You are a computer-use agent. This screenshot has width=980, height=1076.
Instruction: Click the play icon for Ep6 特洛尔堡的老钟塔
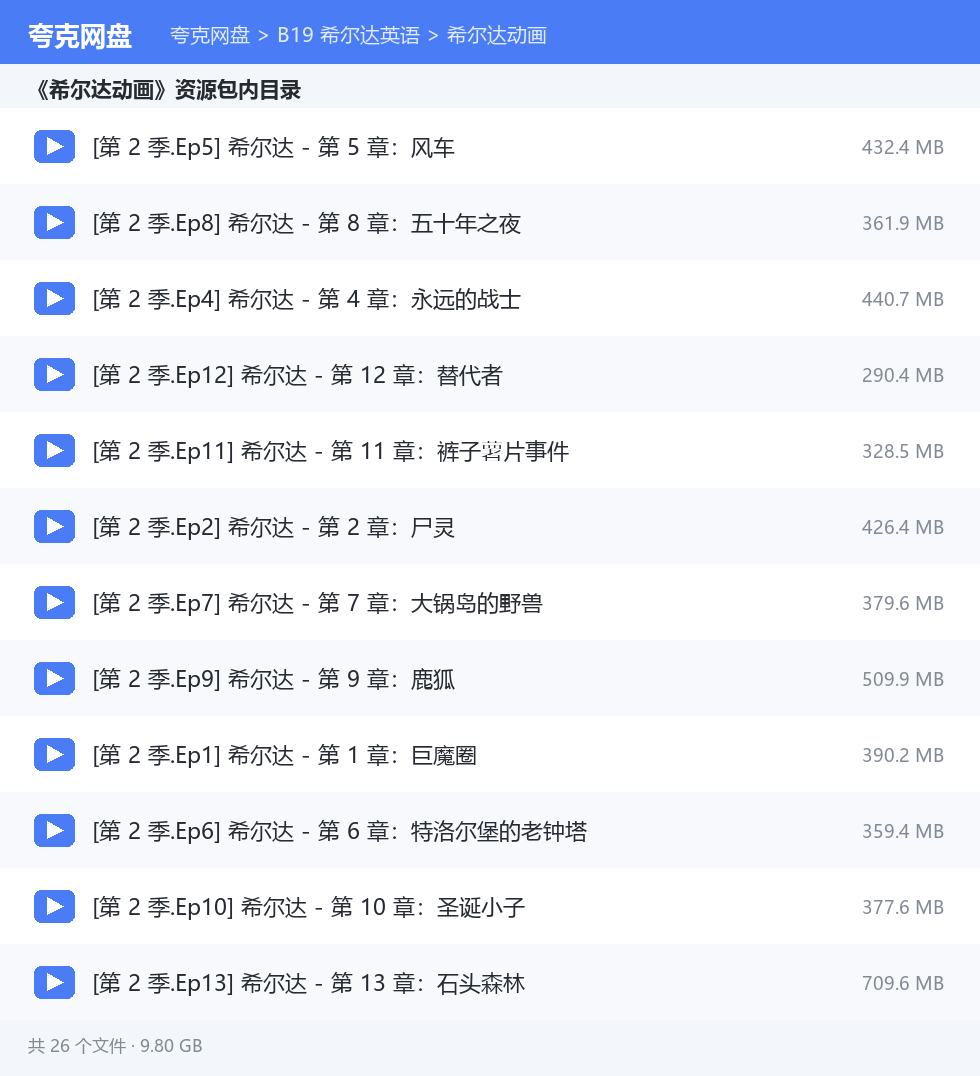[54, 830]
